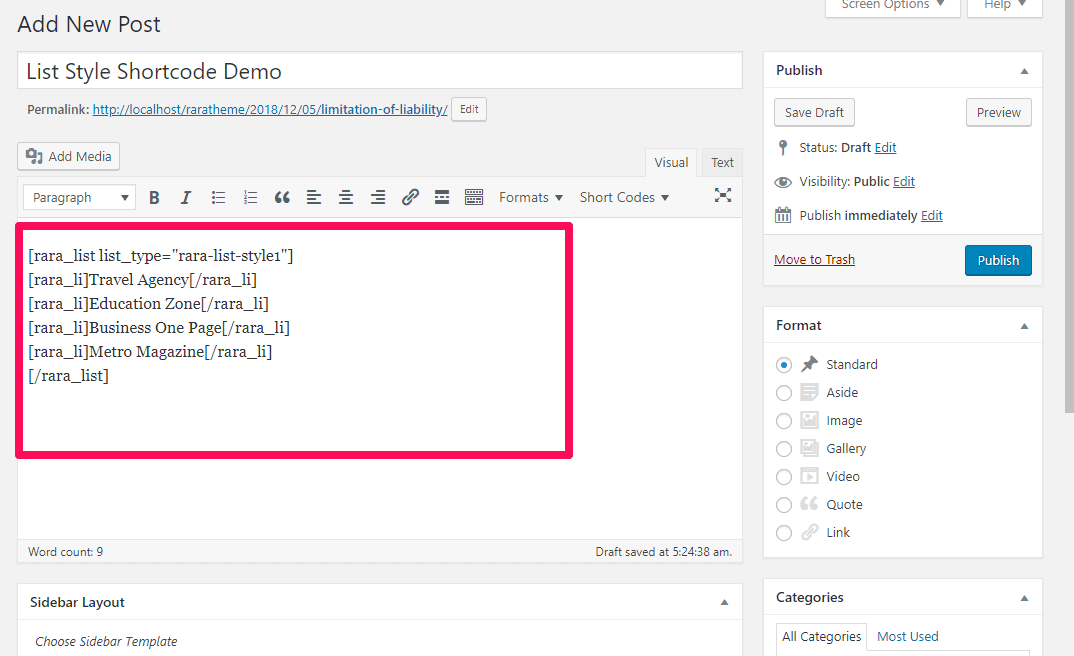Insert a numbered list
The image size is (1074, 656).
pyautogui.click(x=250, y=197)
